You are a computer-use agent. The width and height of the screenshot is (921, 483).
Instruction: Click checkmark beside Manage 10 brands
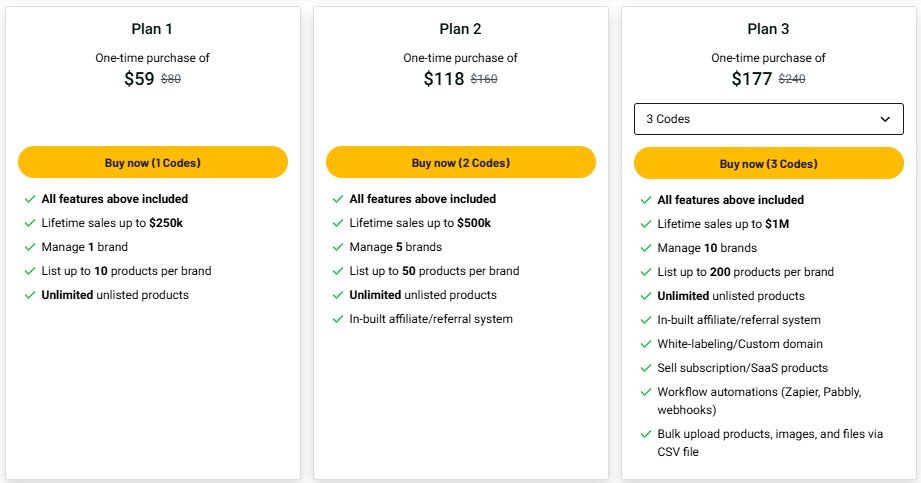(x=646, y=249)
